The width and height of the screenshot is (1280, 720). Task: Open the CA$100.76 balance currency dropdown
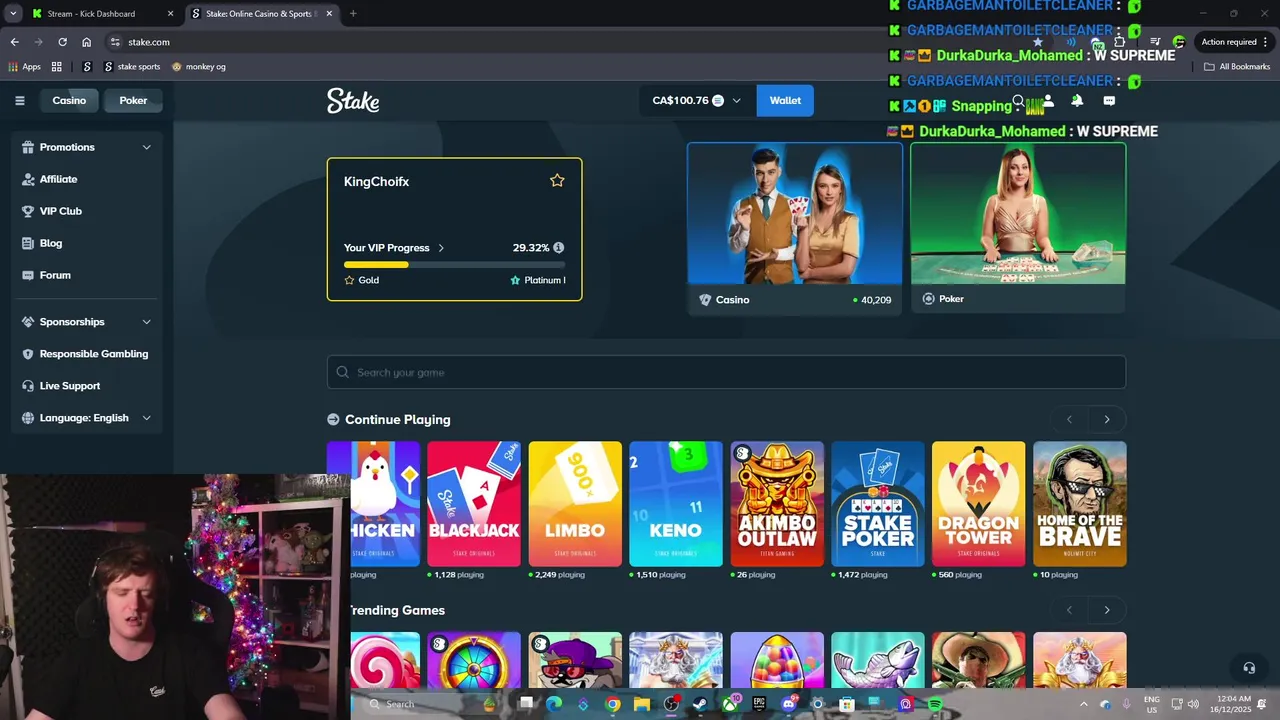(x=697, y=100)
